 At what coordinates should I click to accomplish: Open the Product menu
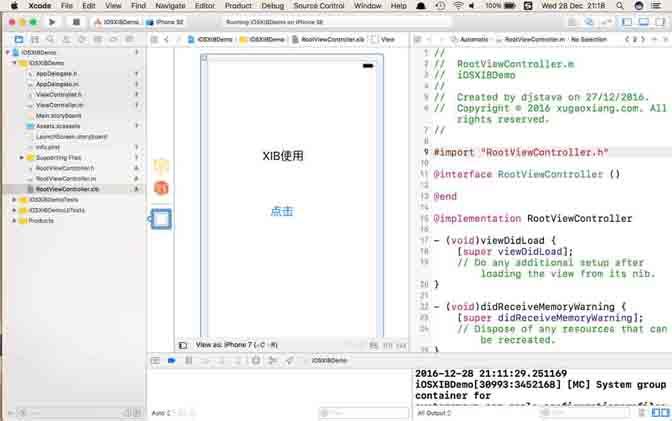(238, 6)
